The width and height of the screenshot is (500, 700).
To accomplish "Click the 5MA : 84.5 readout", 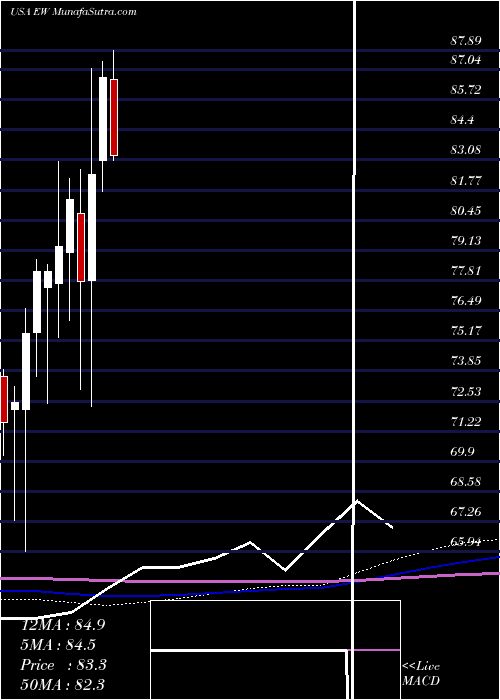I will coord(58,645).
